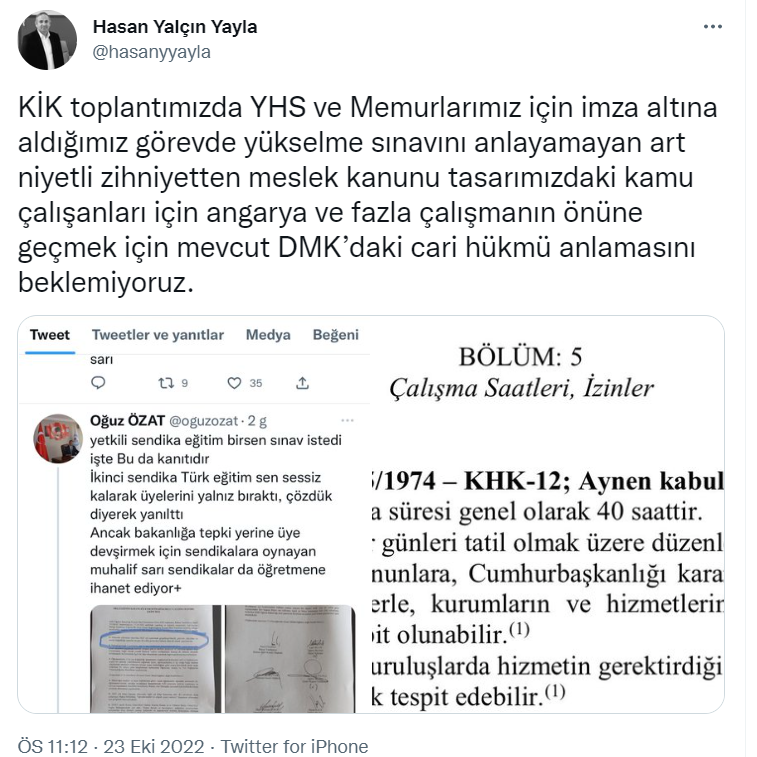
Task: Click the reply speech bubble icon
Action: [x=98, y=383]
